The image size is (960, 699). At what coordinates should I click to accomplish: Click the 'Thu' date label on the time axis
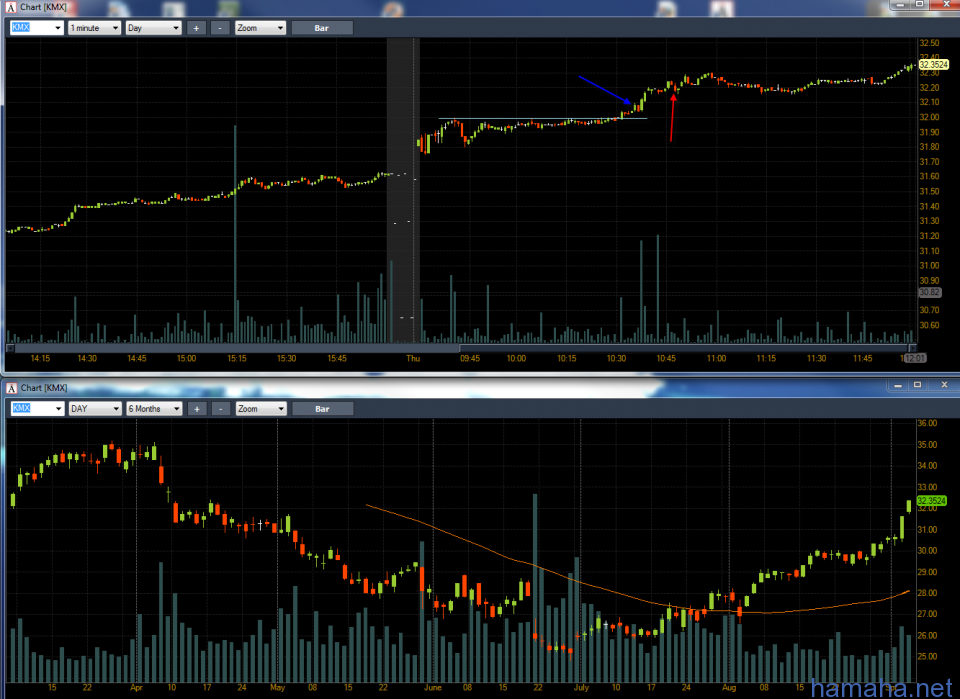click(413, 358)
